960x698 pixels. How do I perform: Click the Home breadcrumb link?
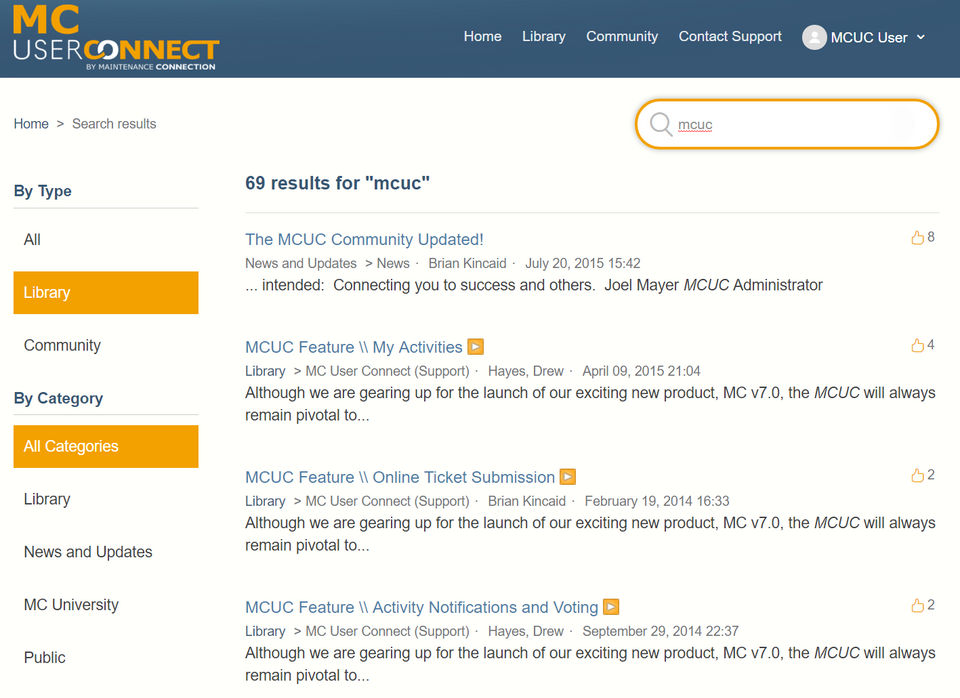pos(31,124)
